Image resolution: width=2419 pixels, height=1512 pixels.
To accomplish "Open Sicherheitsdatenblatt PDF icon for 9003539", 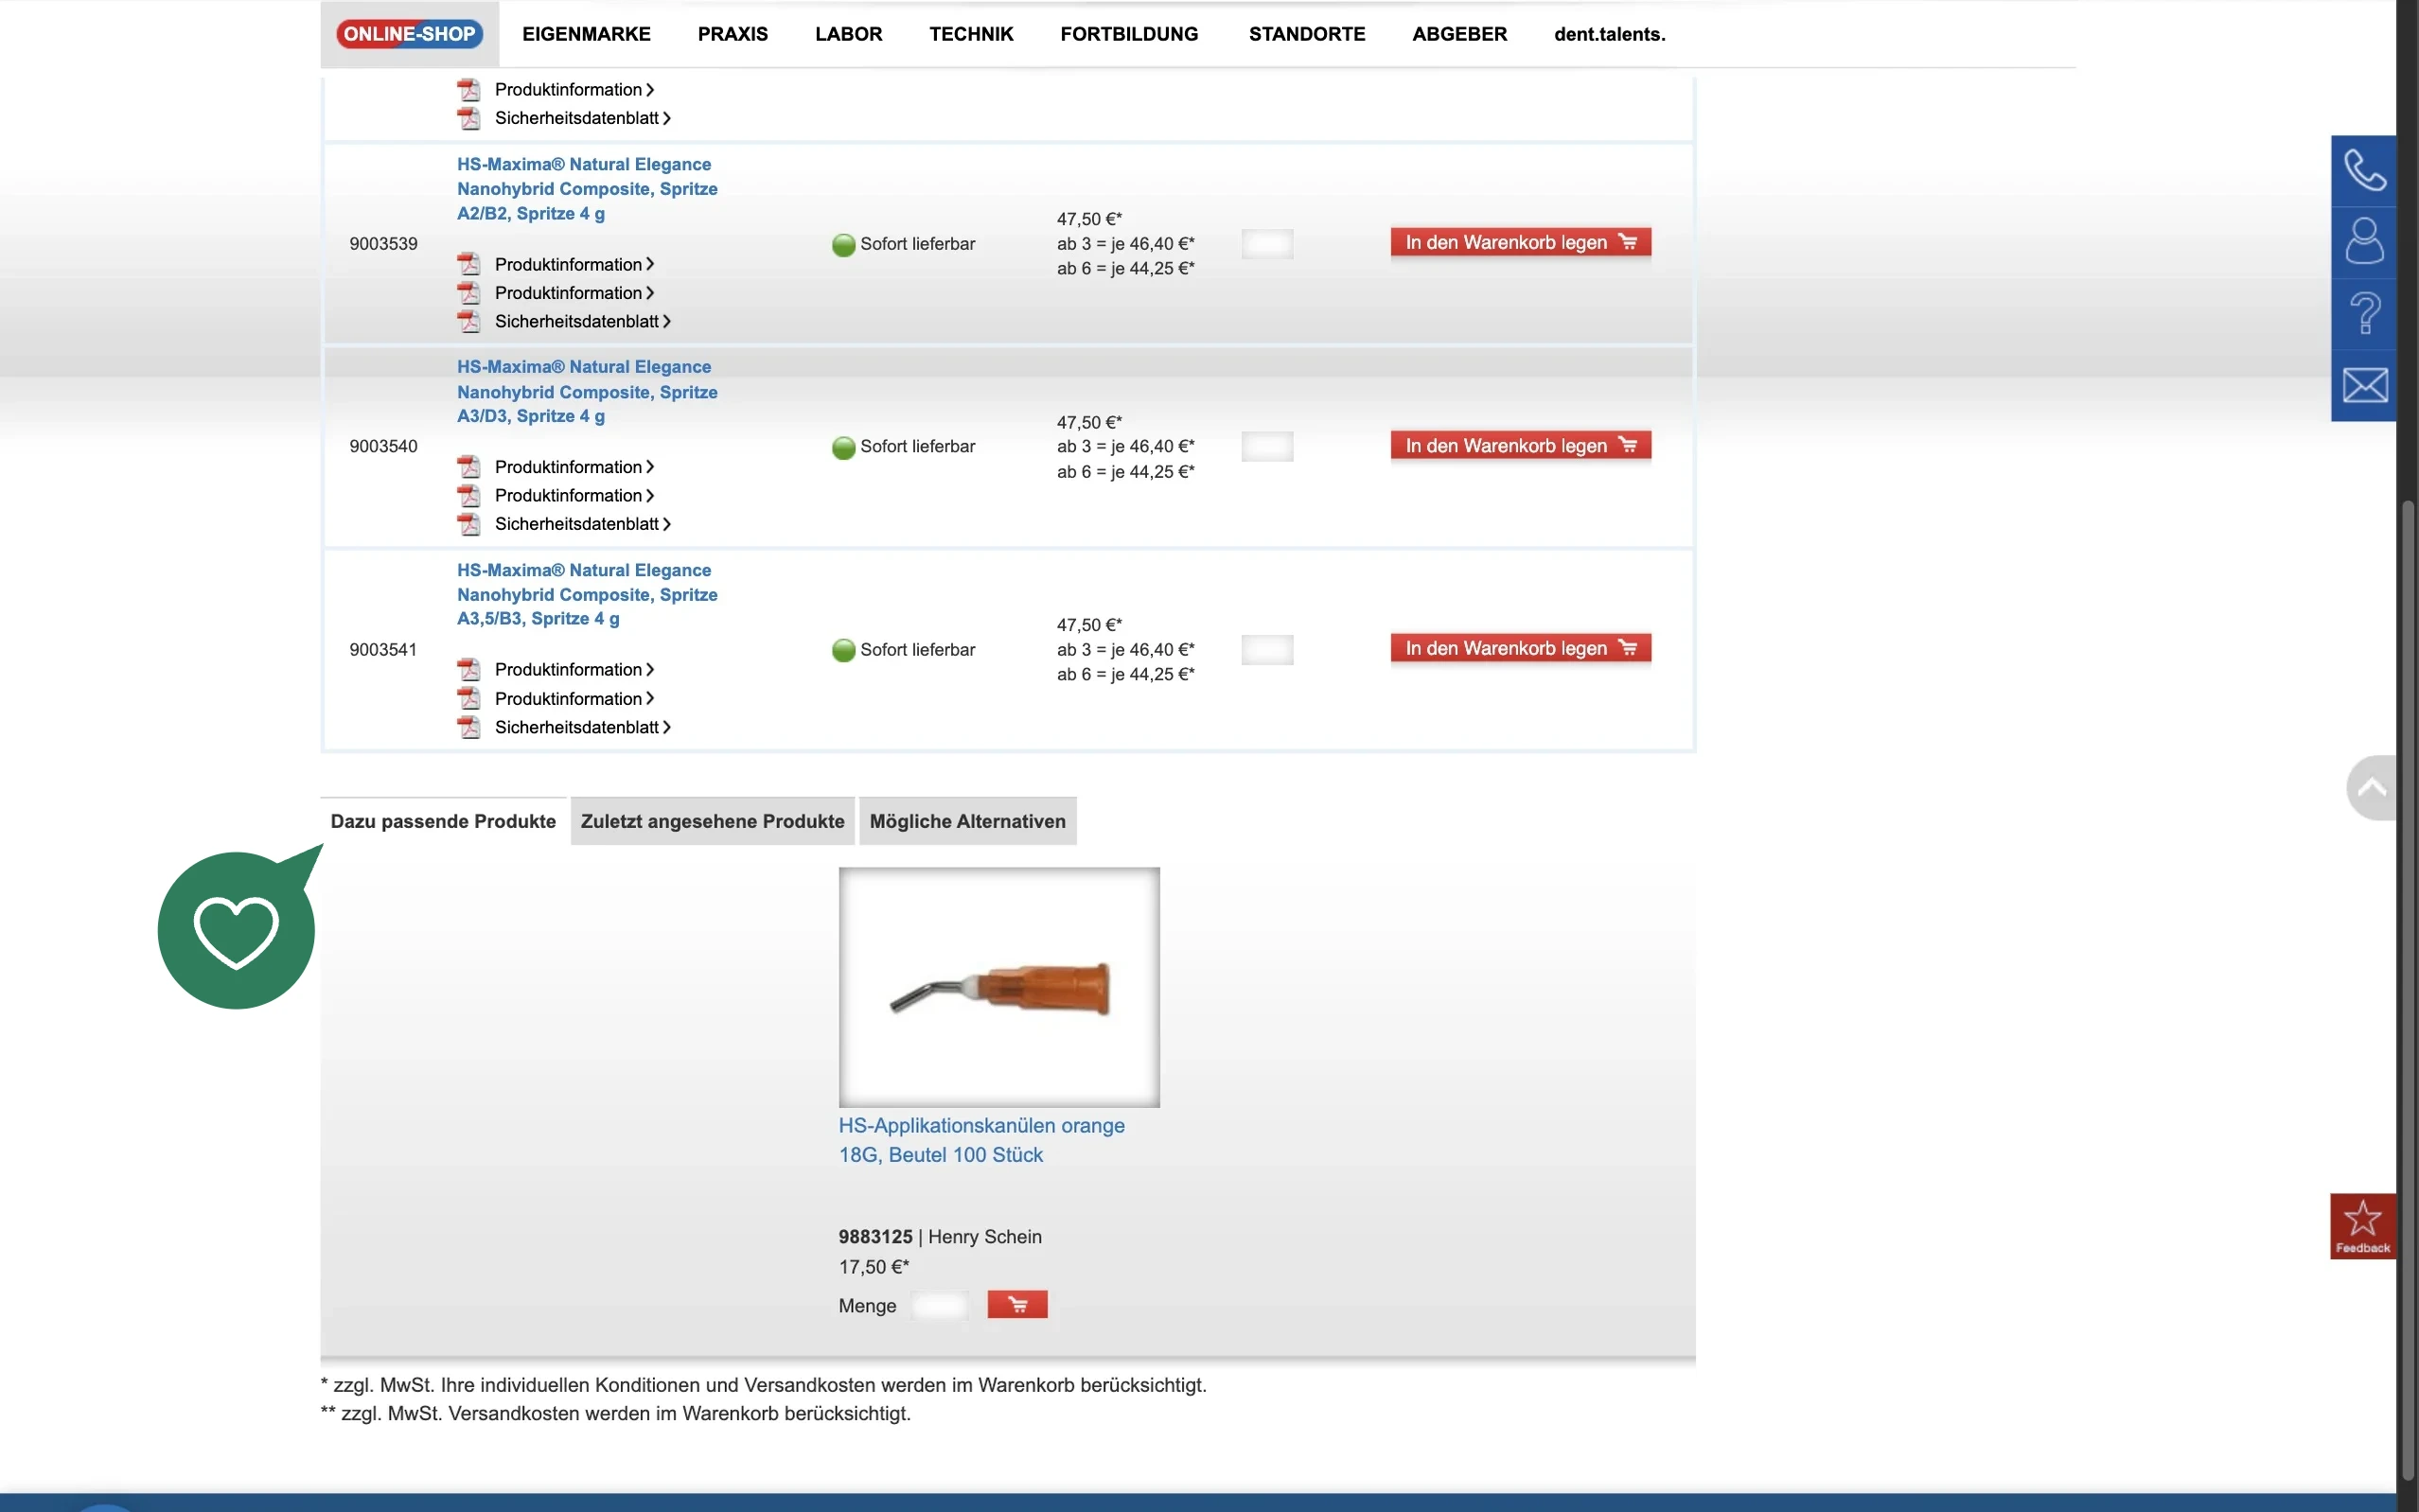I will point(468,321).
